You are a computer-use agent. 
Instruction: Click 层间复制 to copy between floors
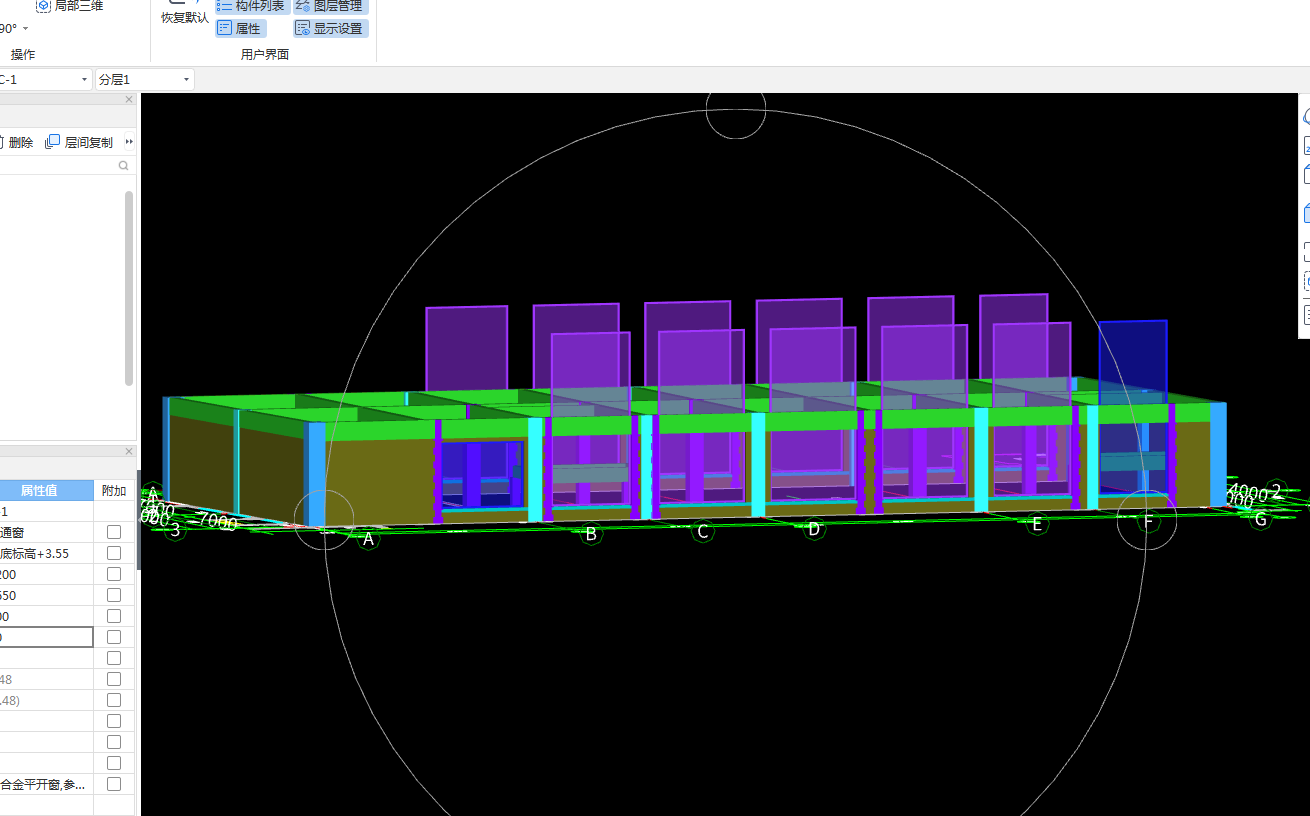pos(79,142)
